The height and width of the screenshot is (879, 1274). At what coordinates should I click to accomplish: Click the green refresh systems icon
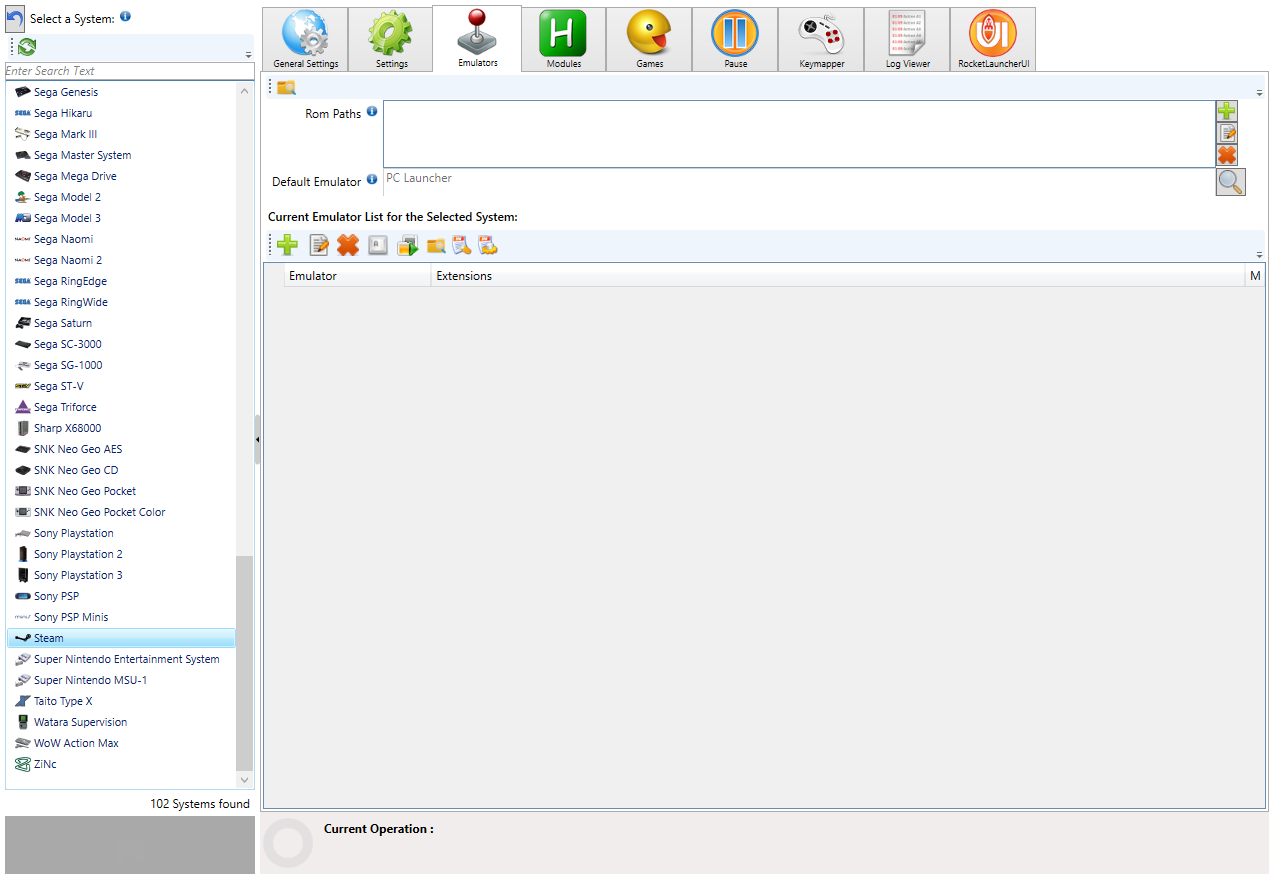[27, 47]
